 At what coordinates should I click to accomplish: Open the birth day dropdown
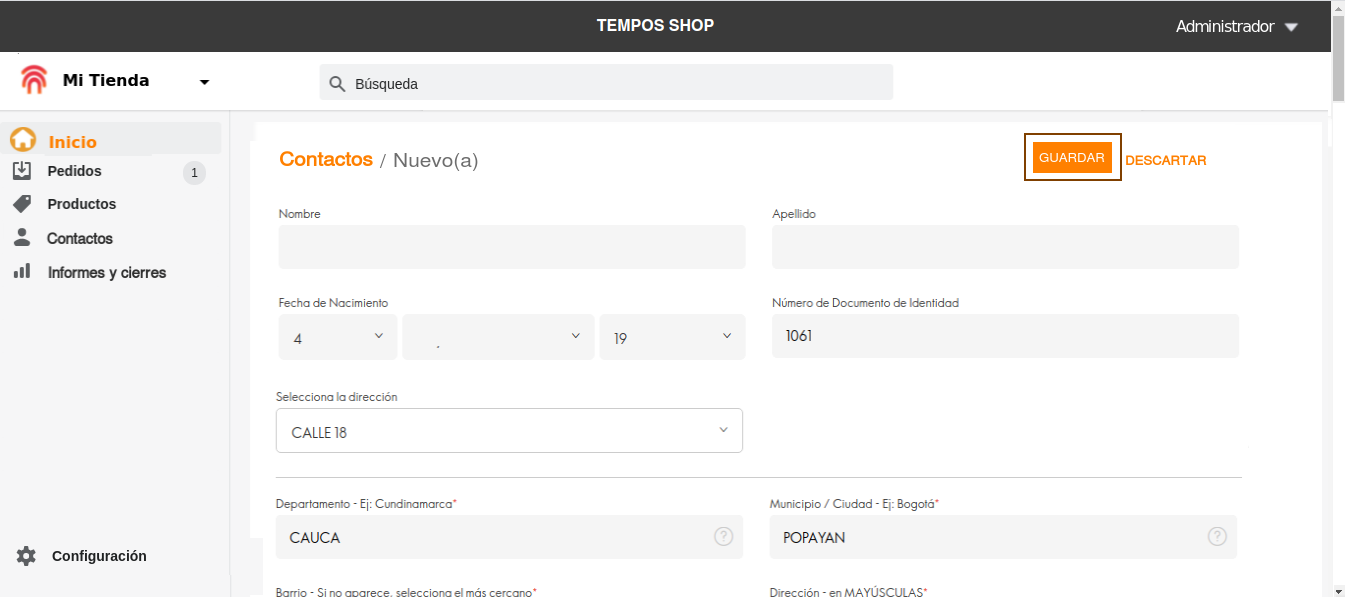click(337, 337)
